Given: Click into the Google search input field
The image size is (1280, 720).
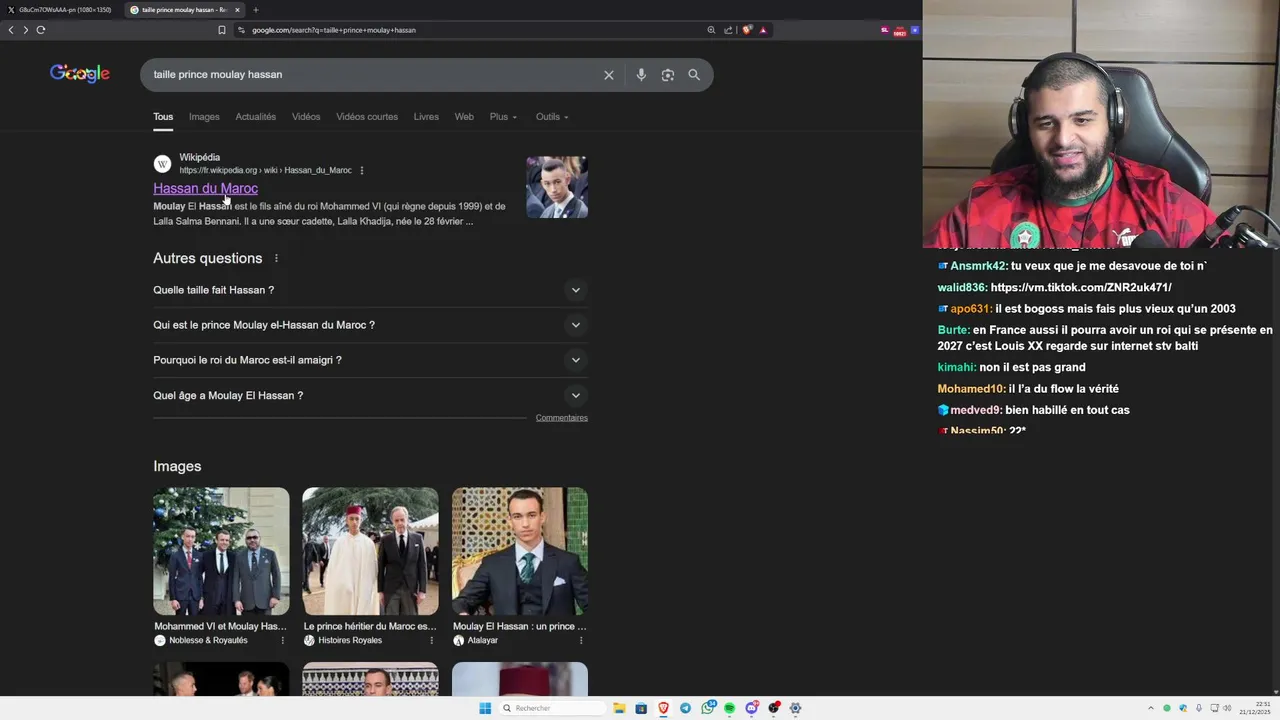Looking at the screenshot, I should (x=370, y=75).
